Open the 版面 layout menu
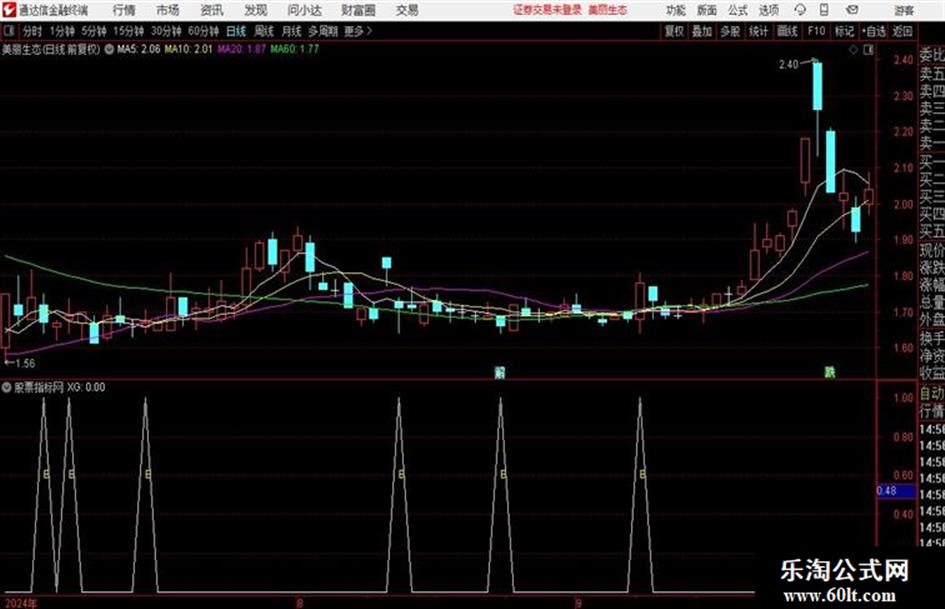The image size is (945, 609). (707, 10)
